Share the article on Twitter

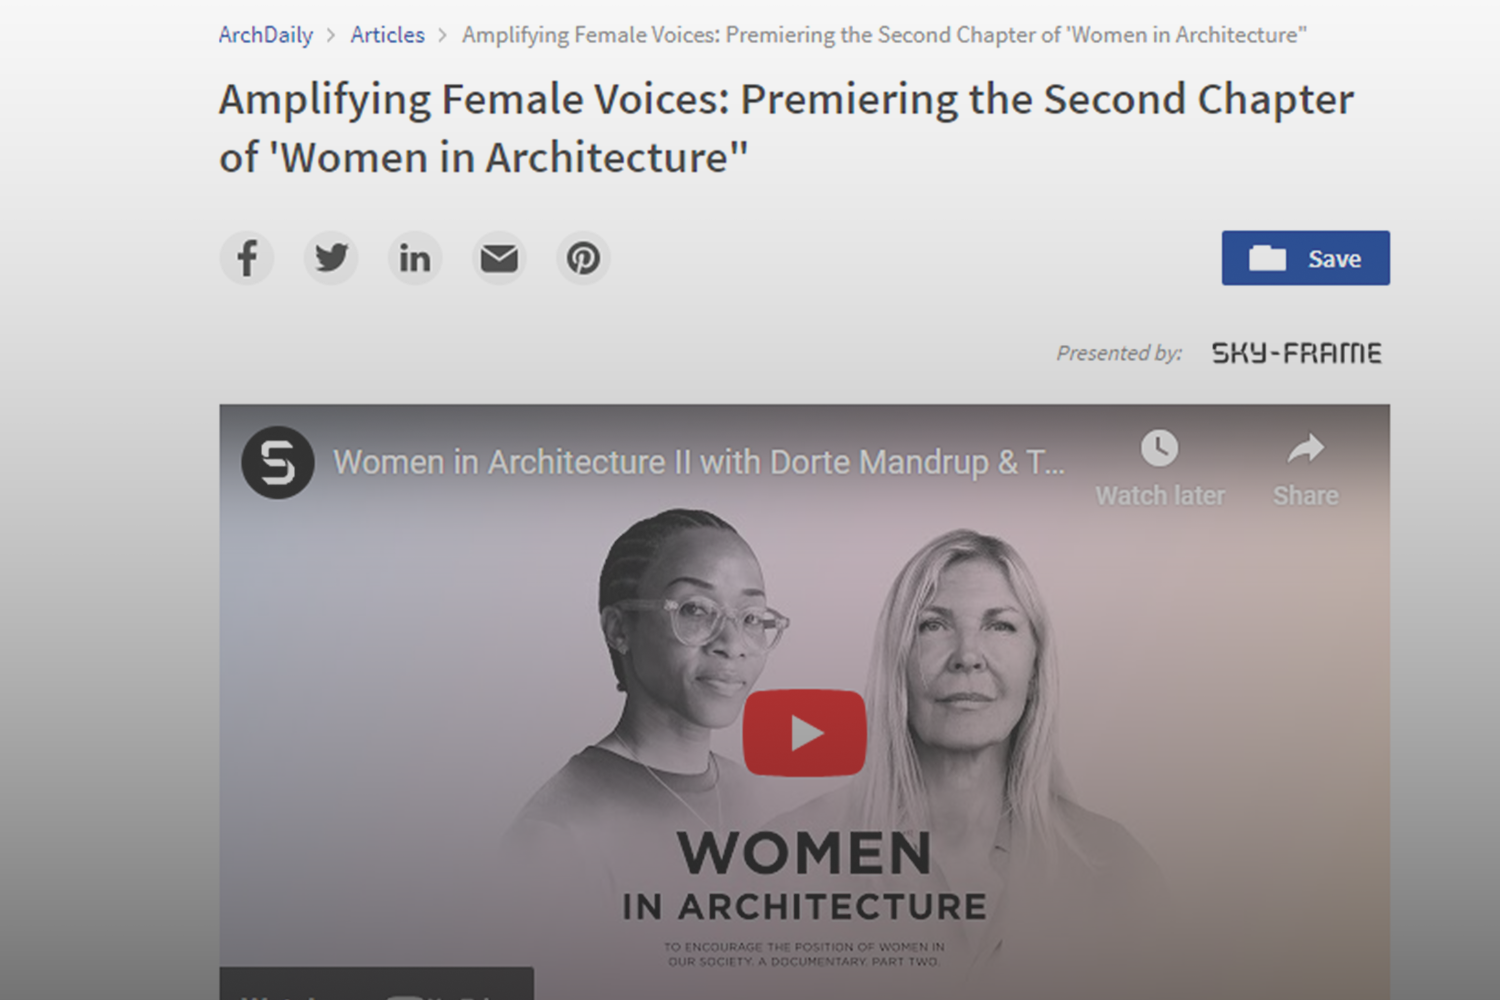(x=331, y=258)
